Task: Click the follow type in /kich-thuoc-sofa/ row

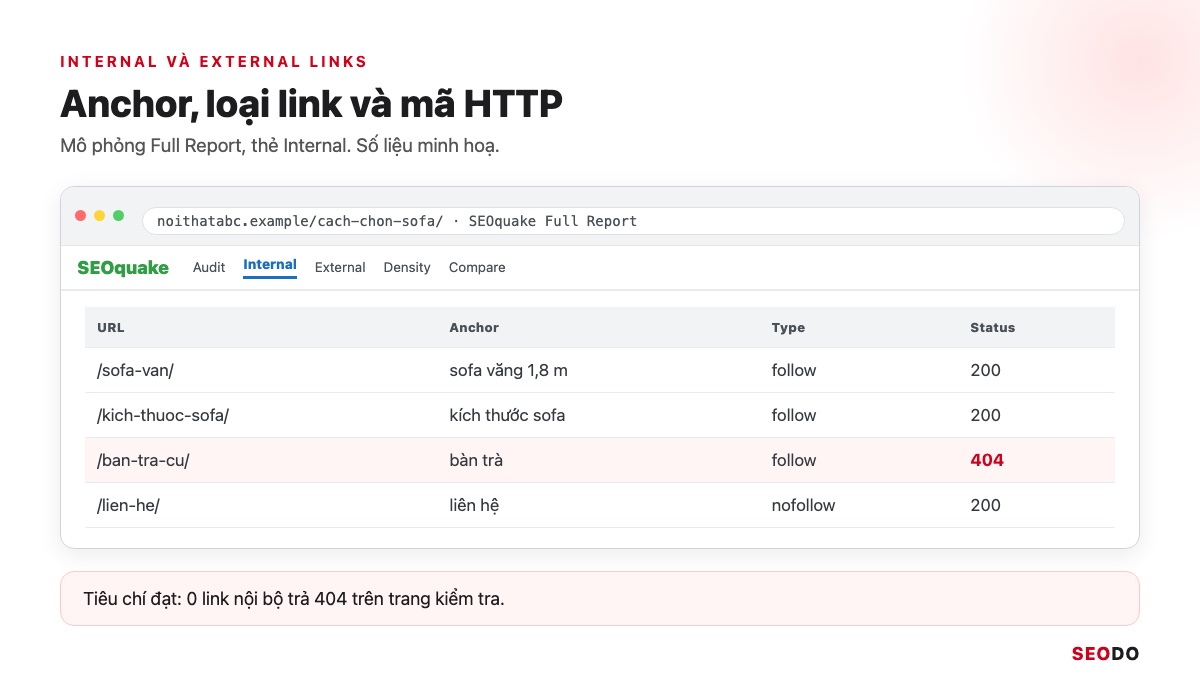Action: (794, 415)
